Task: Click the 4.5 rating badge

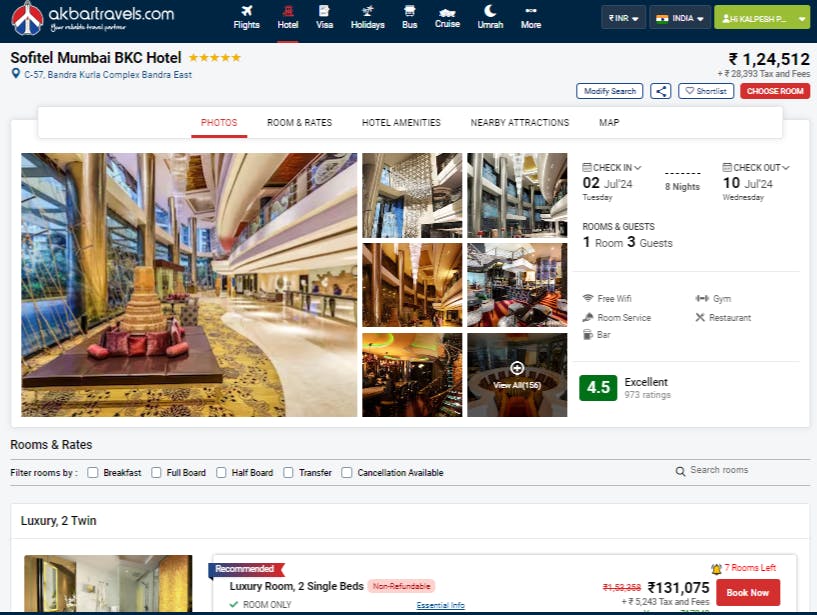Action: pyautogui.click(x=598, y=388)
